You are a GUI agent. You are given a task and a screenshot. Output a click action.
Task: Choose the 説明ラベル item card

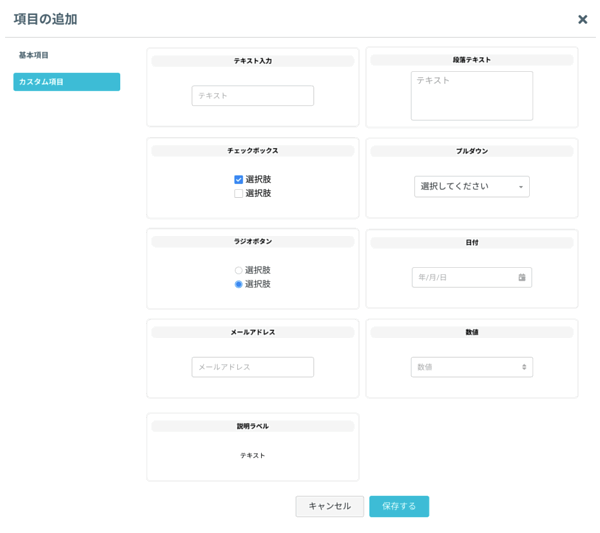[253, 447]
